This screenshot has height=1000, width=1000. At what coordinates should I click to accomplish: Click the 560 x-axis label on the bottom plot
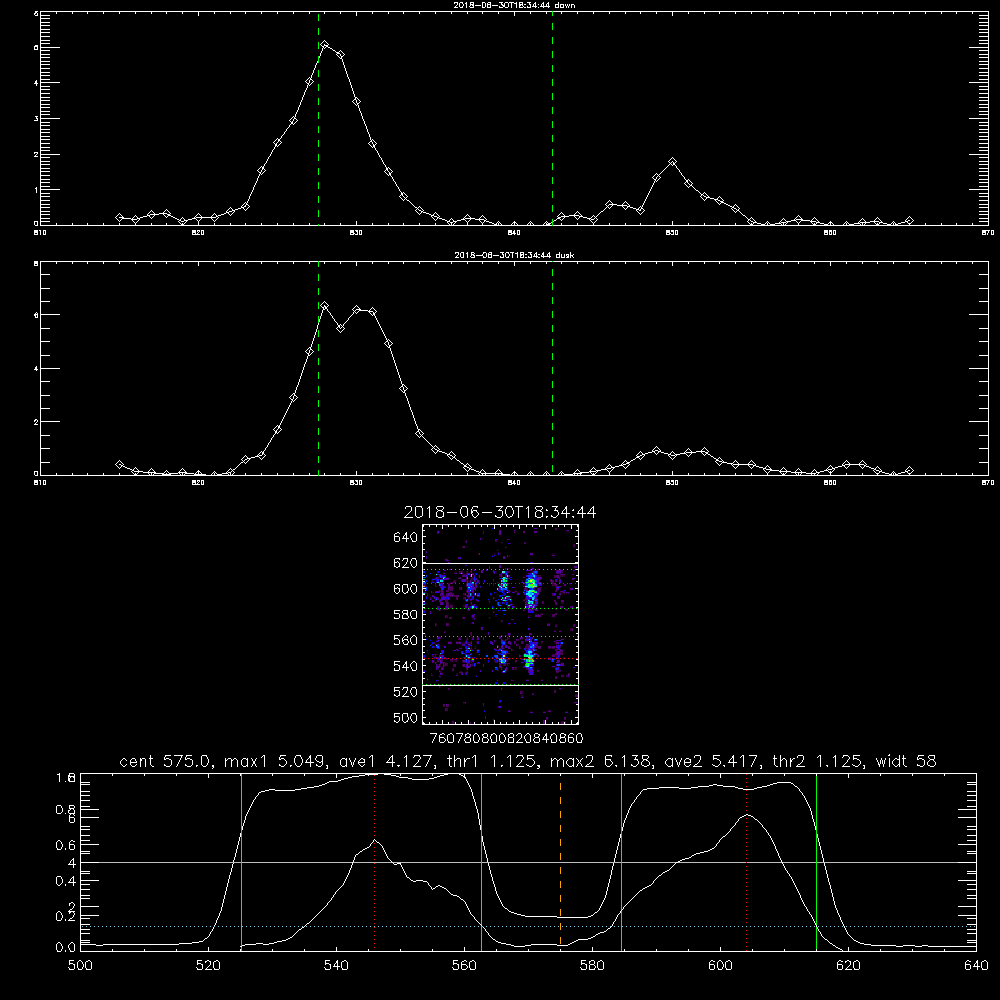coord(464,966)
